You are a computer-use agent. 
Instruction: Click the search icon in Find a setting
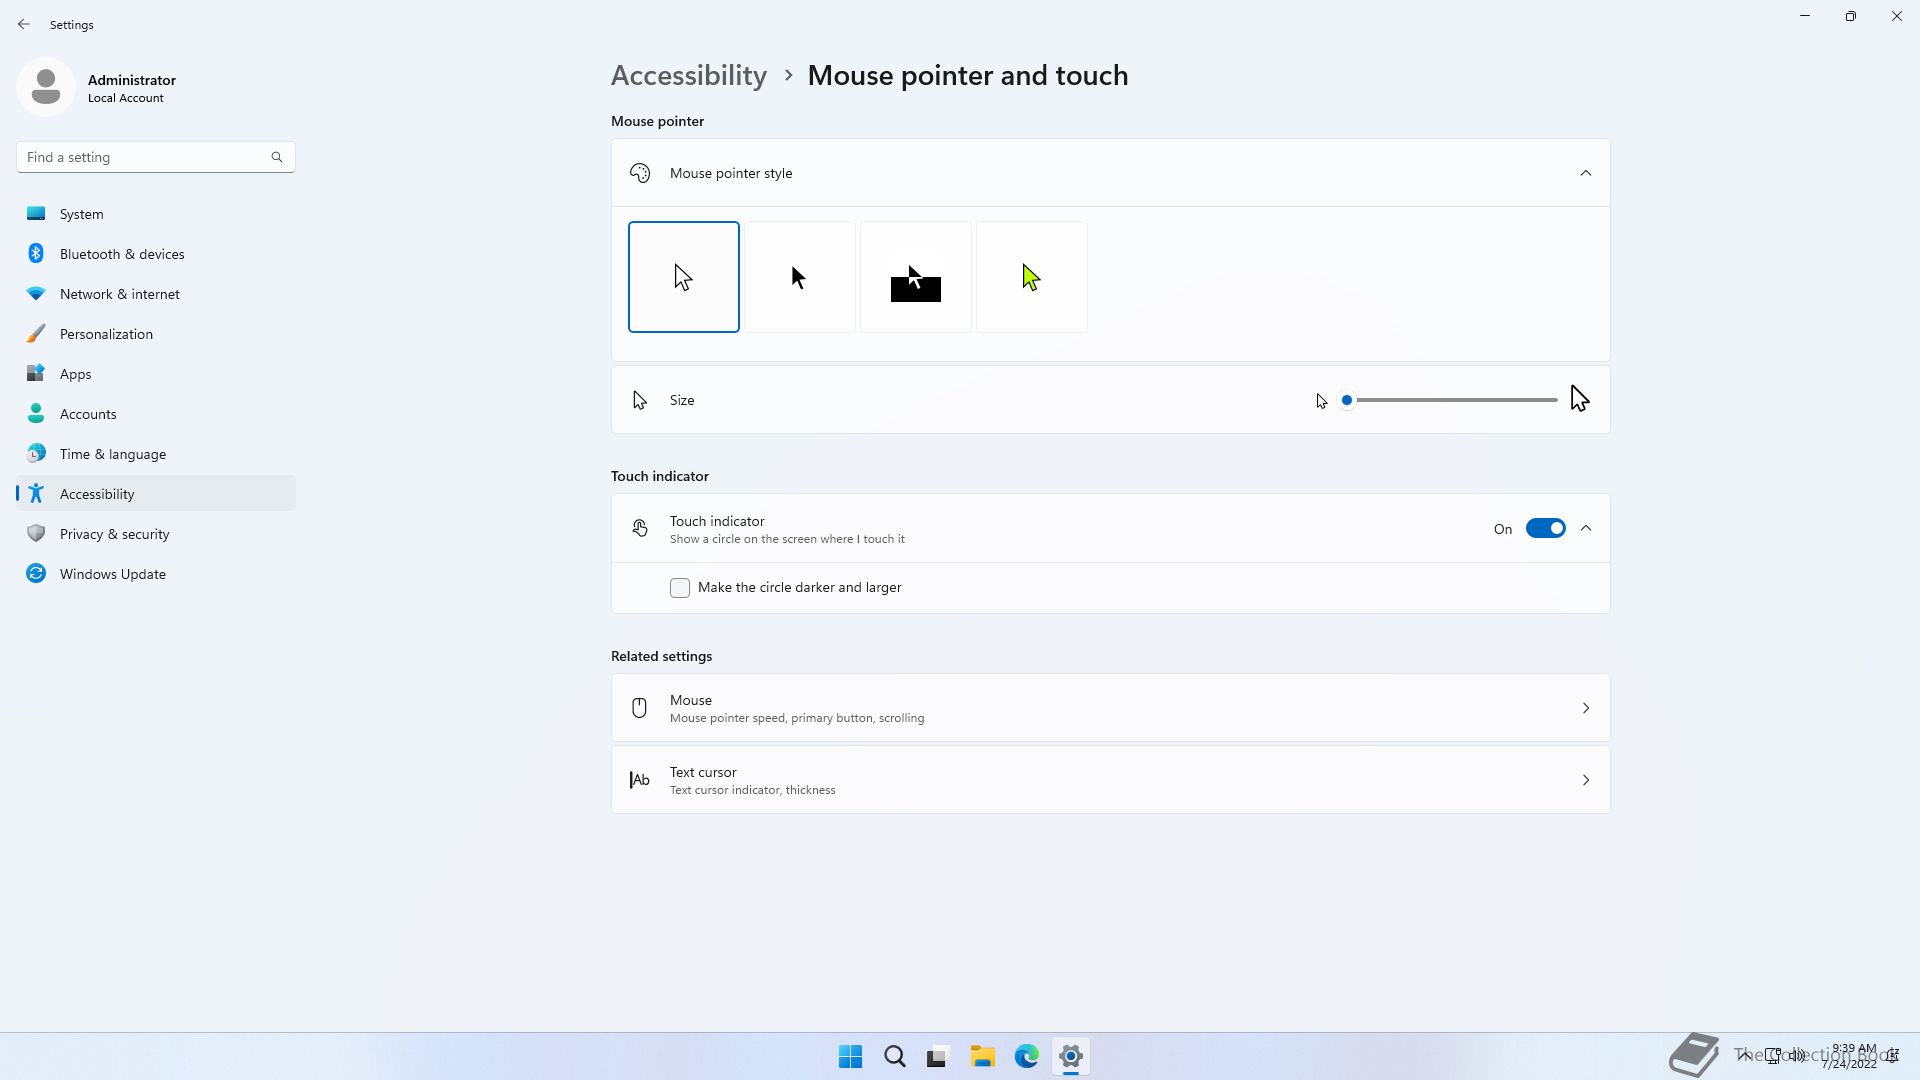(277, 157)
